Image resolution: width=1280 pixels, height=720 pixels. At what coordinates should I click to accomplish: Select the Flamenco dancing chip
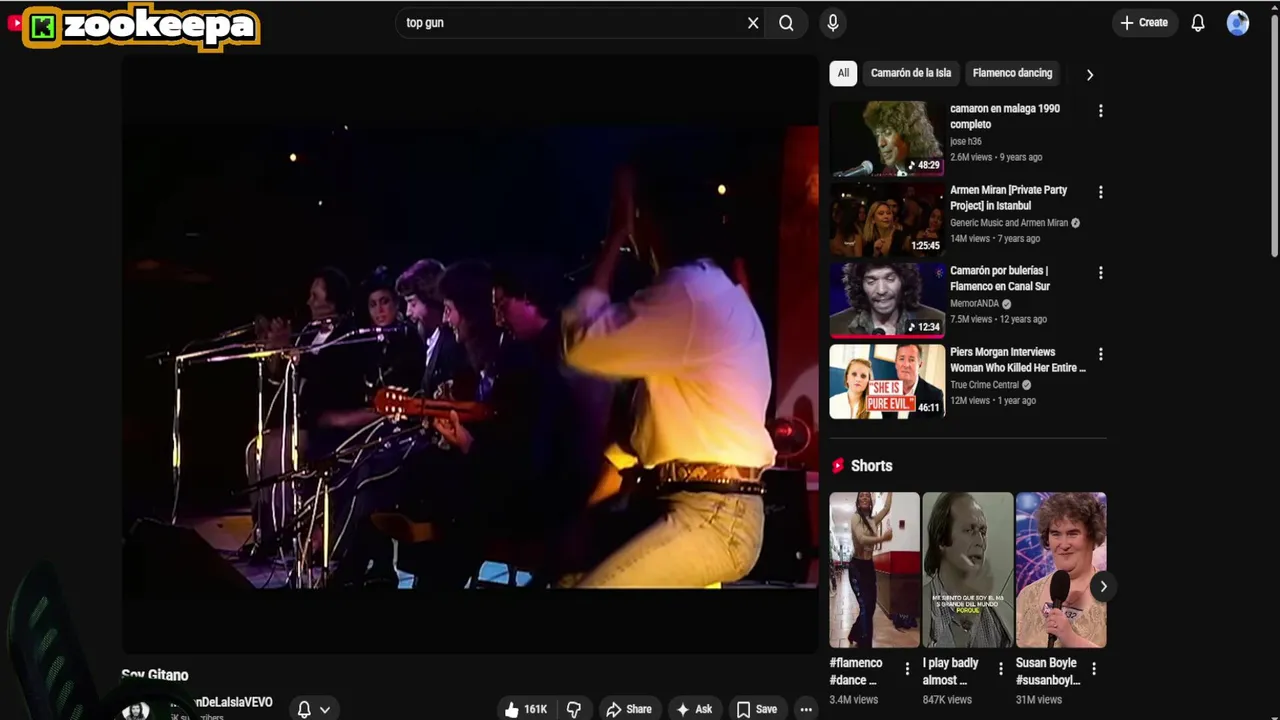[x=1012, y=73]
